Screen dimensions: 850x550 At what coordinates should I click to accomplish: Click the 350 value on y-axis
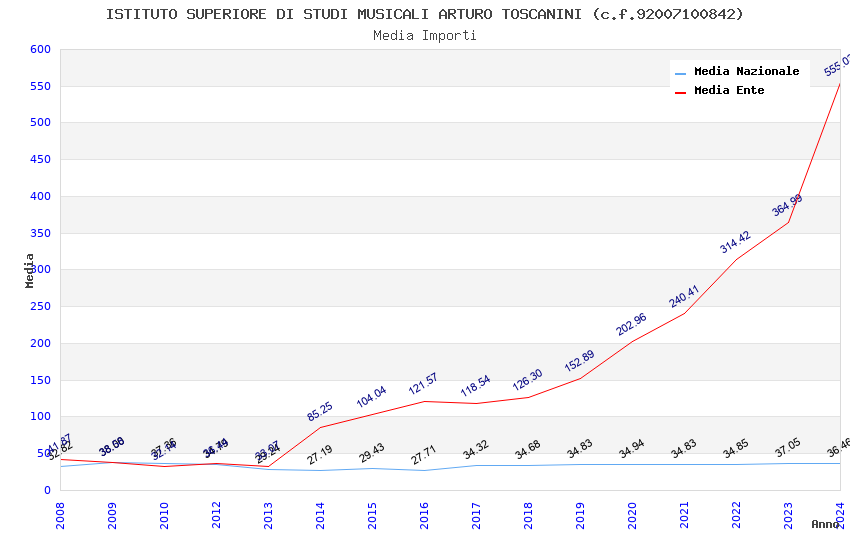(40, 233)
